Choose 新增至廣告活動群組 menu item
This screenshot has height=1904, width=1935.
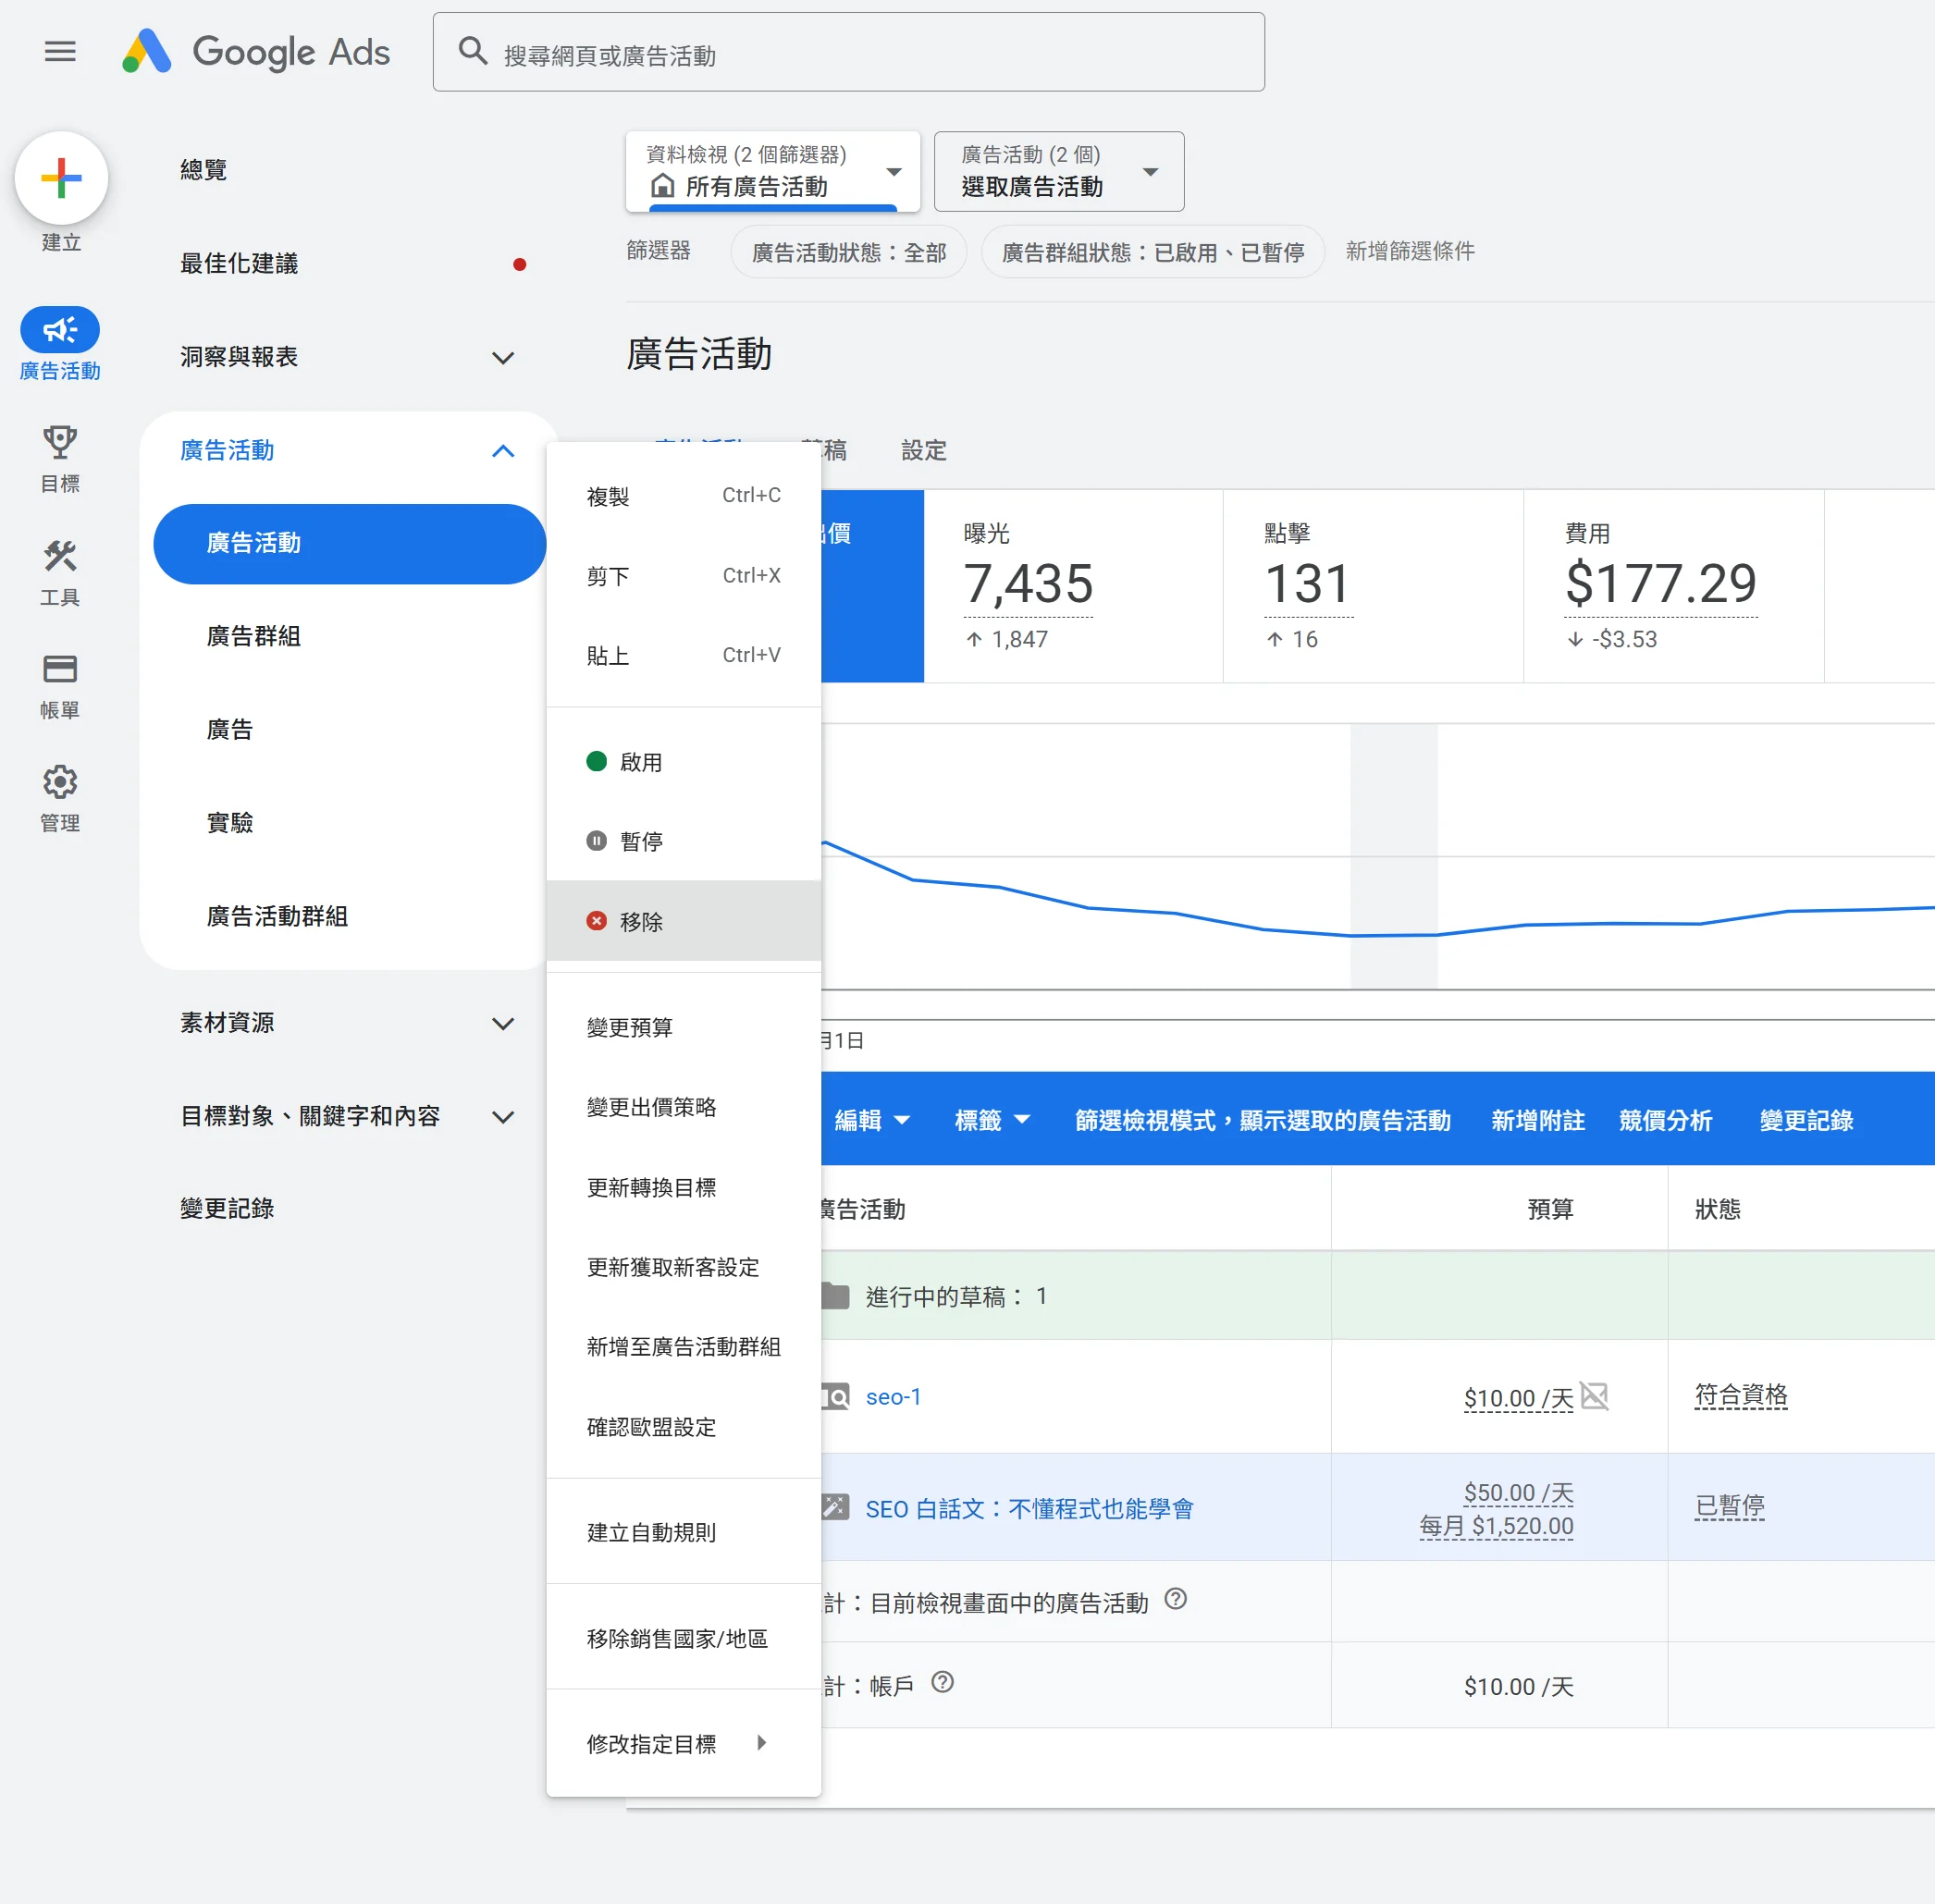tap(684, 1347)
